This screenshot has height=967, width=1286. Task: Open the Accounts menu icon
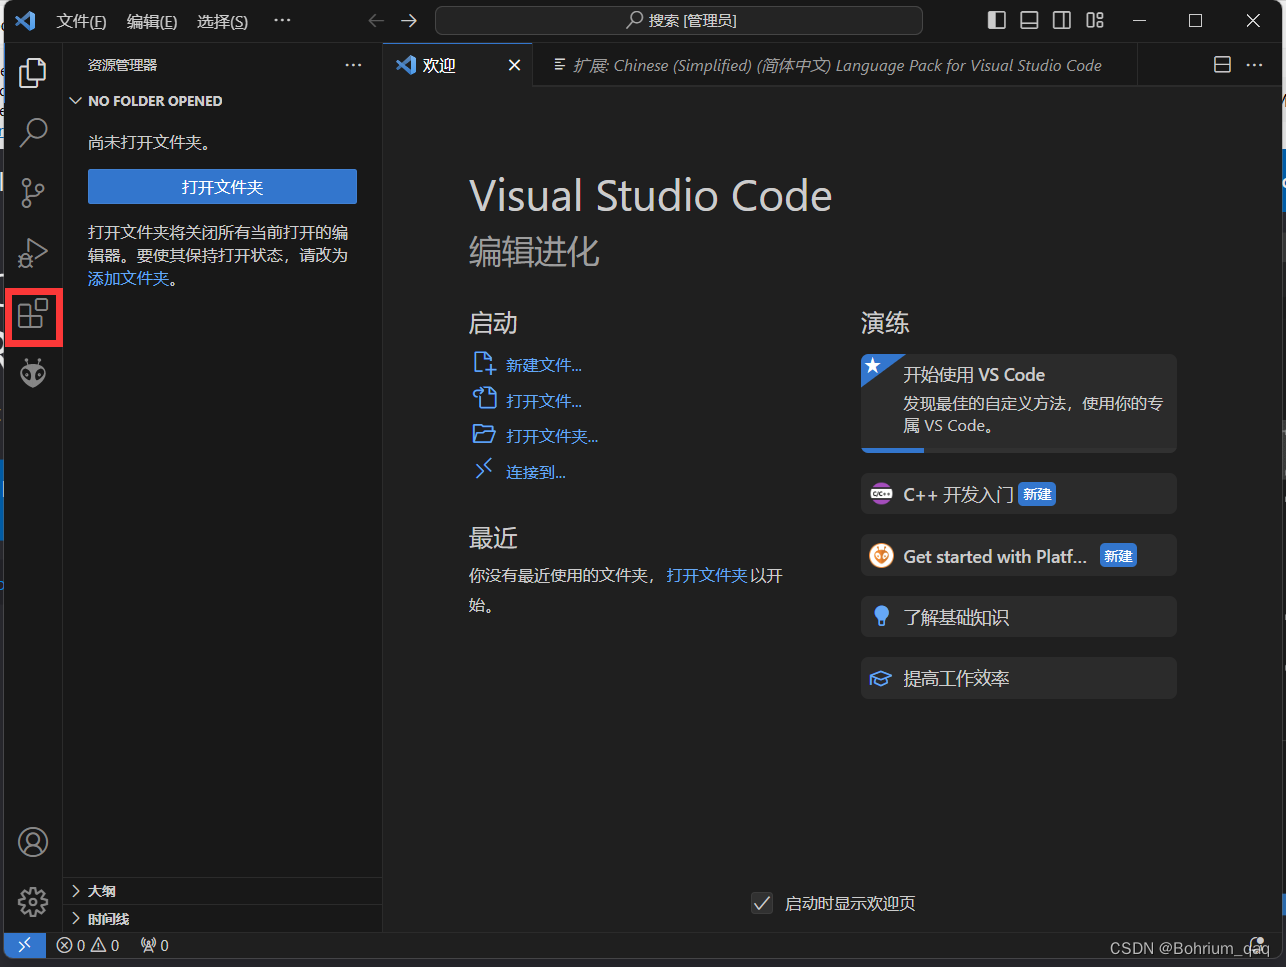pyautogui.click(x=33, y=842)
